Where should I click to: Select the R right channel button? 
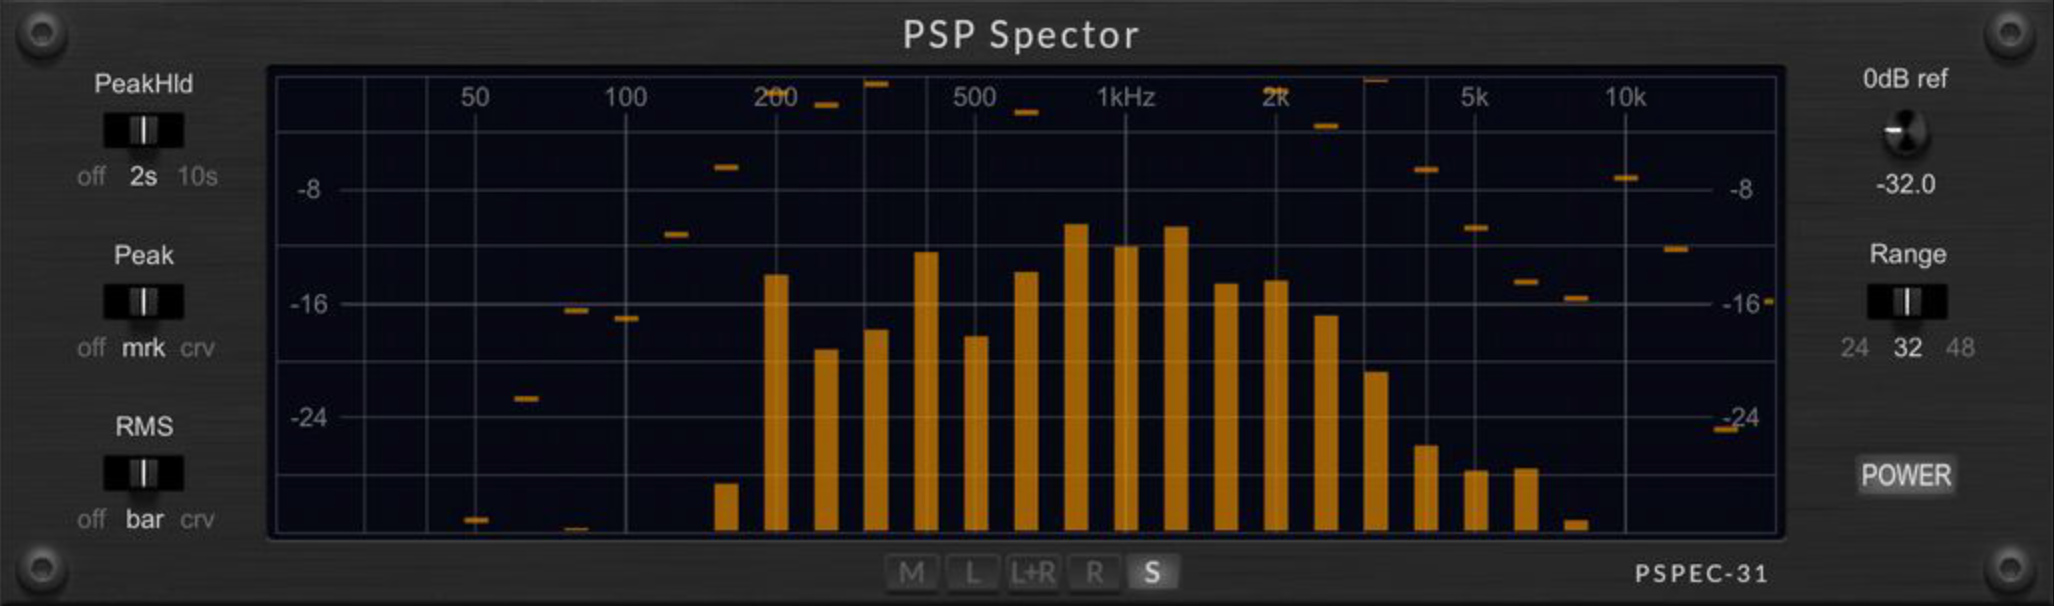[1094, 573]
